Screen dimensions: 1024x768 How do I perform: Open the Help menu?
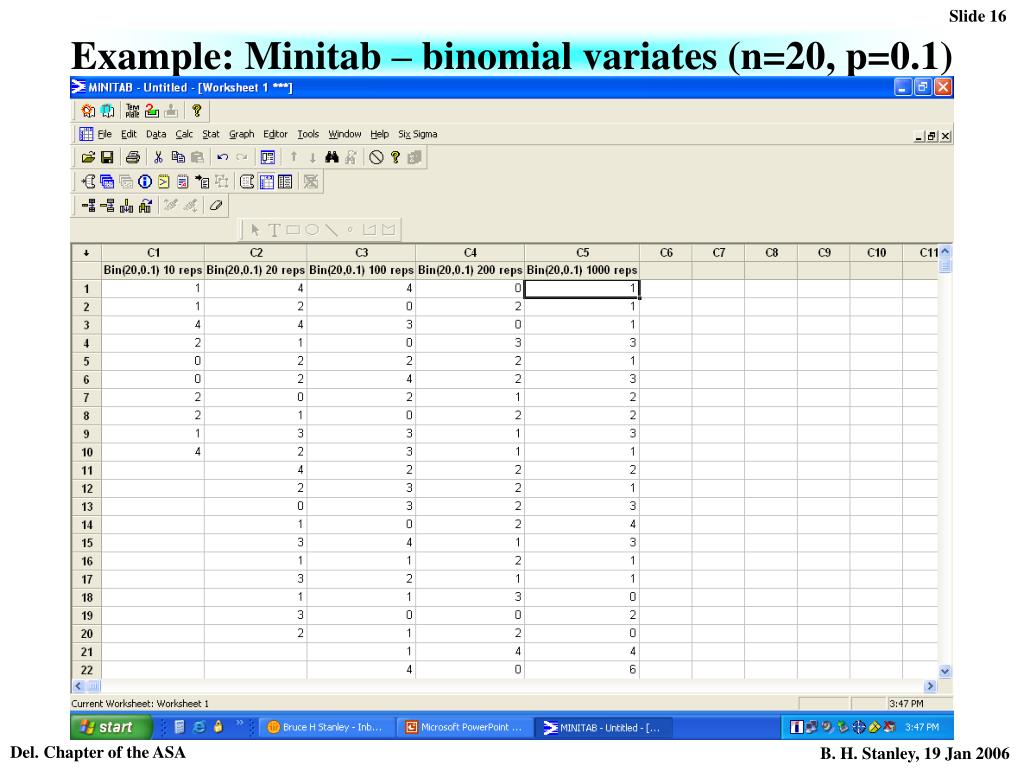click(x=379, y=134)
